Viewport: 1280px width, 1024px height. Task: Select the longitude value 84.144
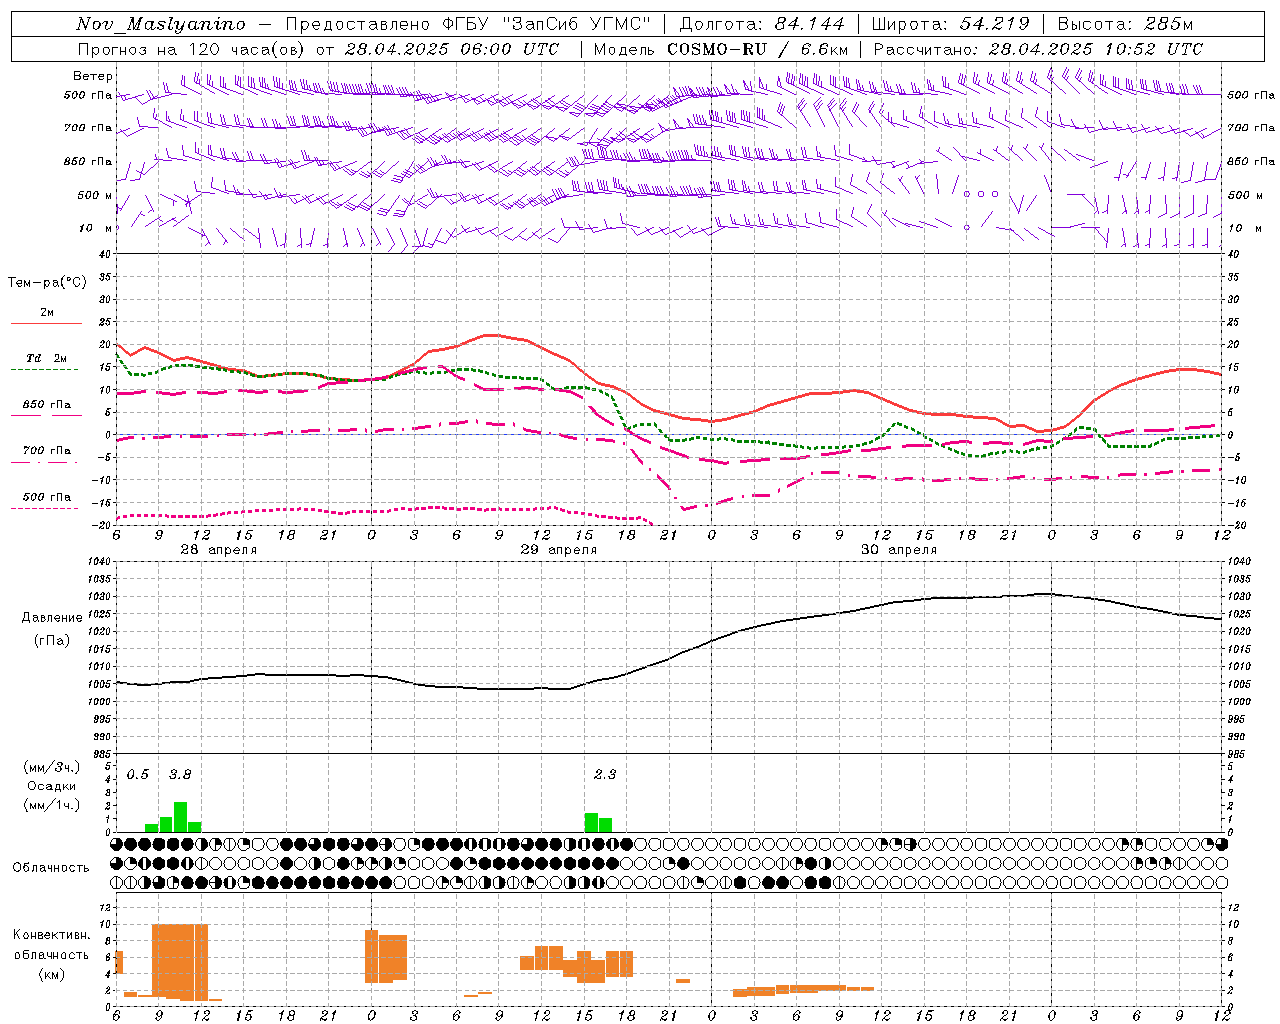[x=809, y=24]
